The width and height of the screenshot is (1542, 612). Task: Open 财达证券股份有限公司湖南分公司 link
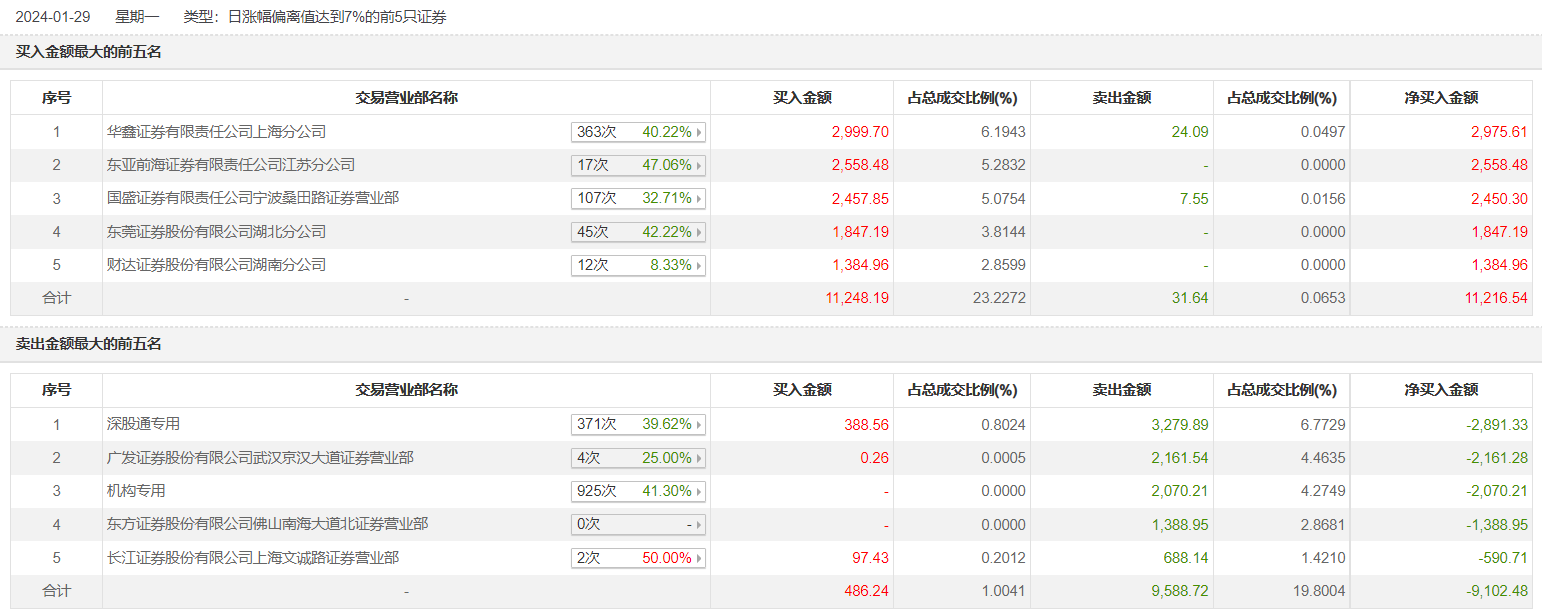click(216, 265)
